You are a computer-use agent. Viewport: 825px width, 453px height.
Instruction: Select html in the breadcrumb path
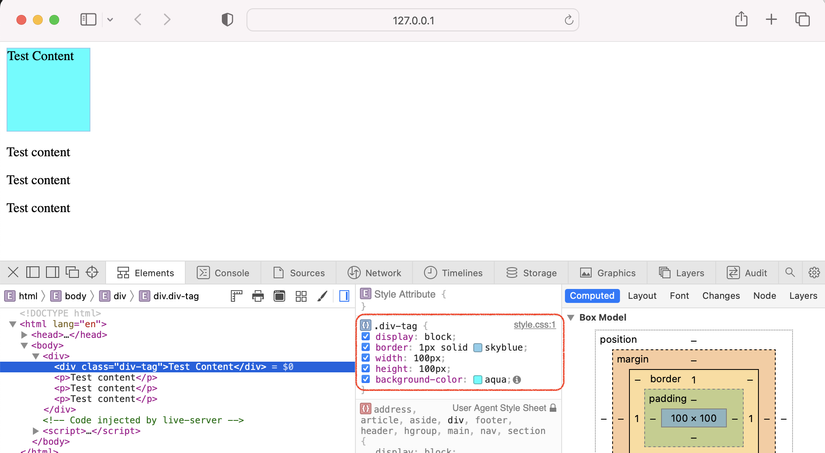[21, 296]
